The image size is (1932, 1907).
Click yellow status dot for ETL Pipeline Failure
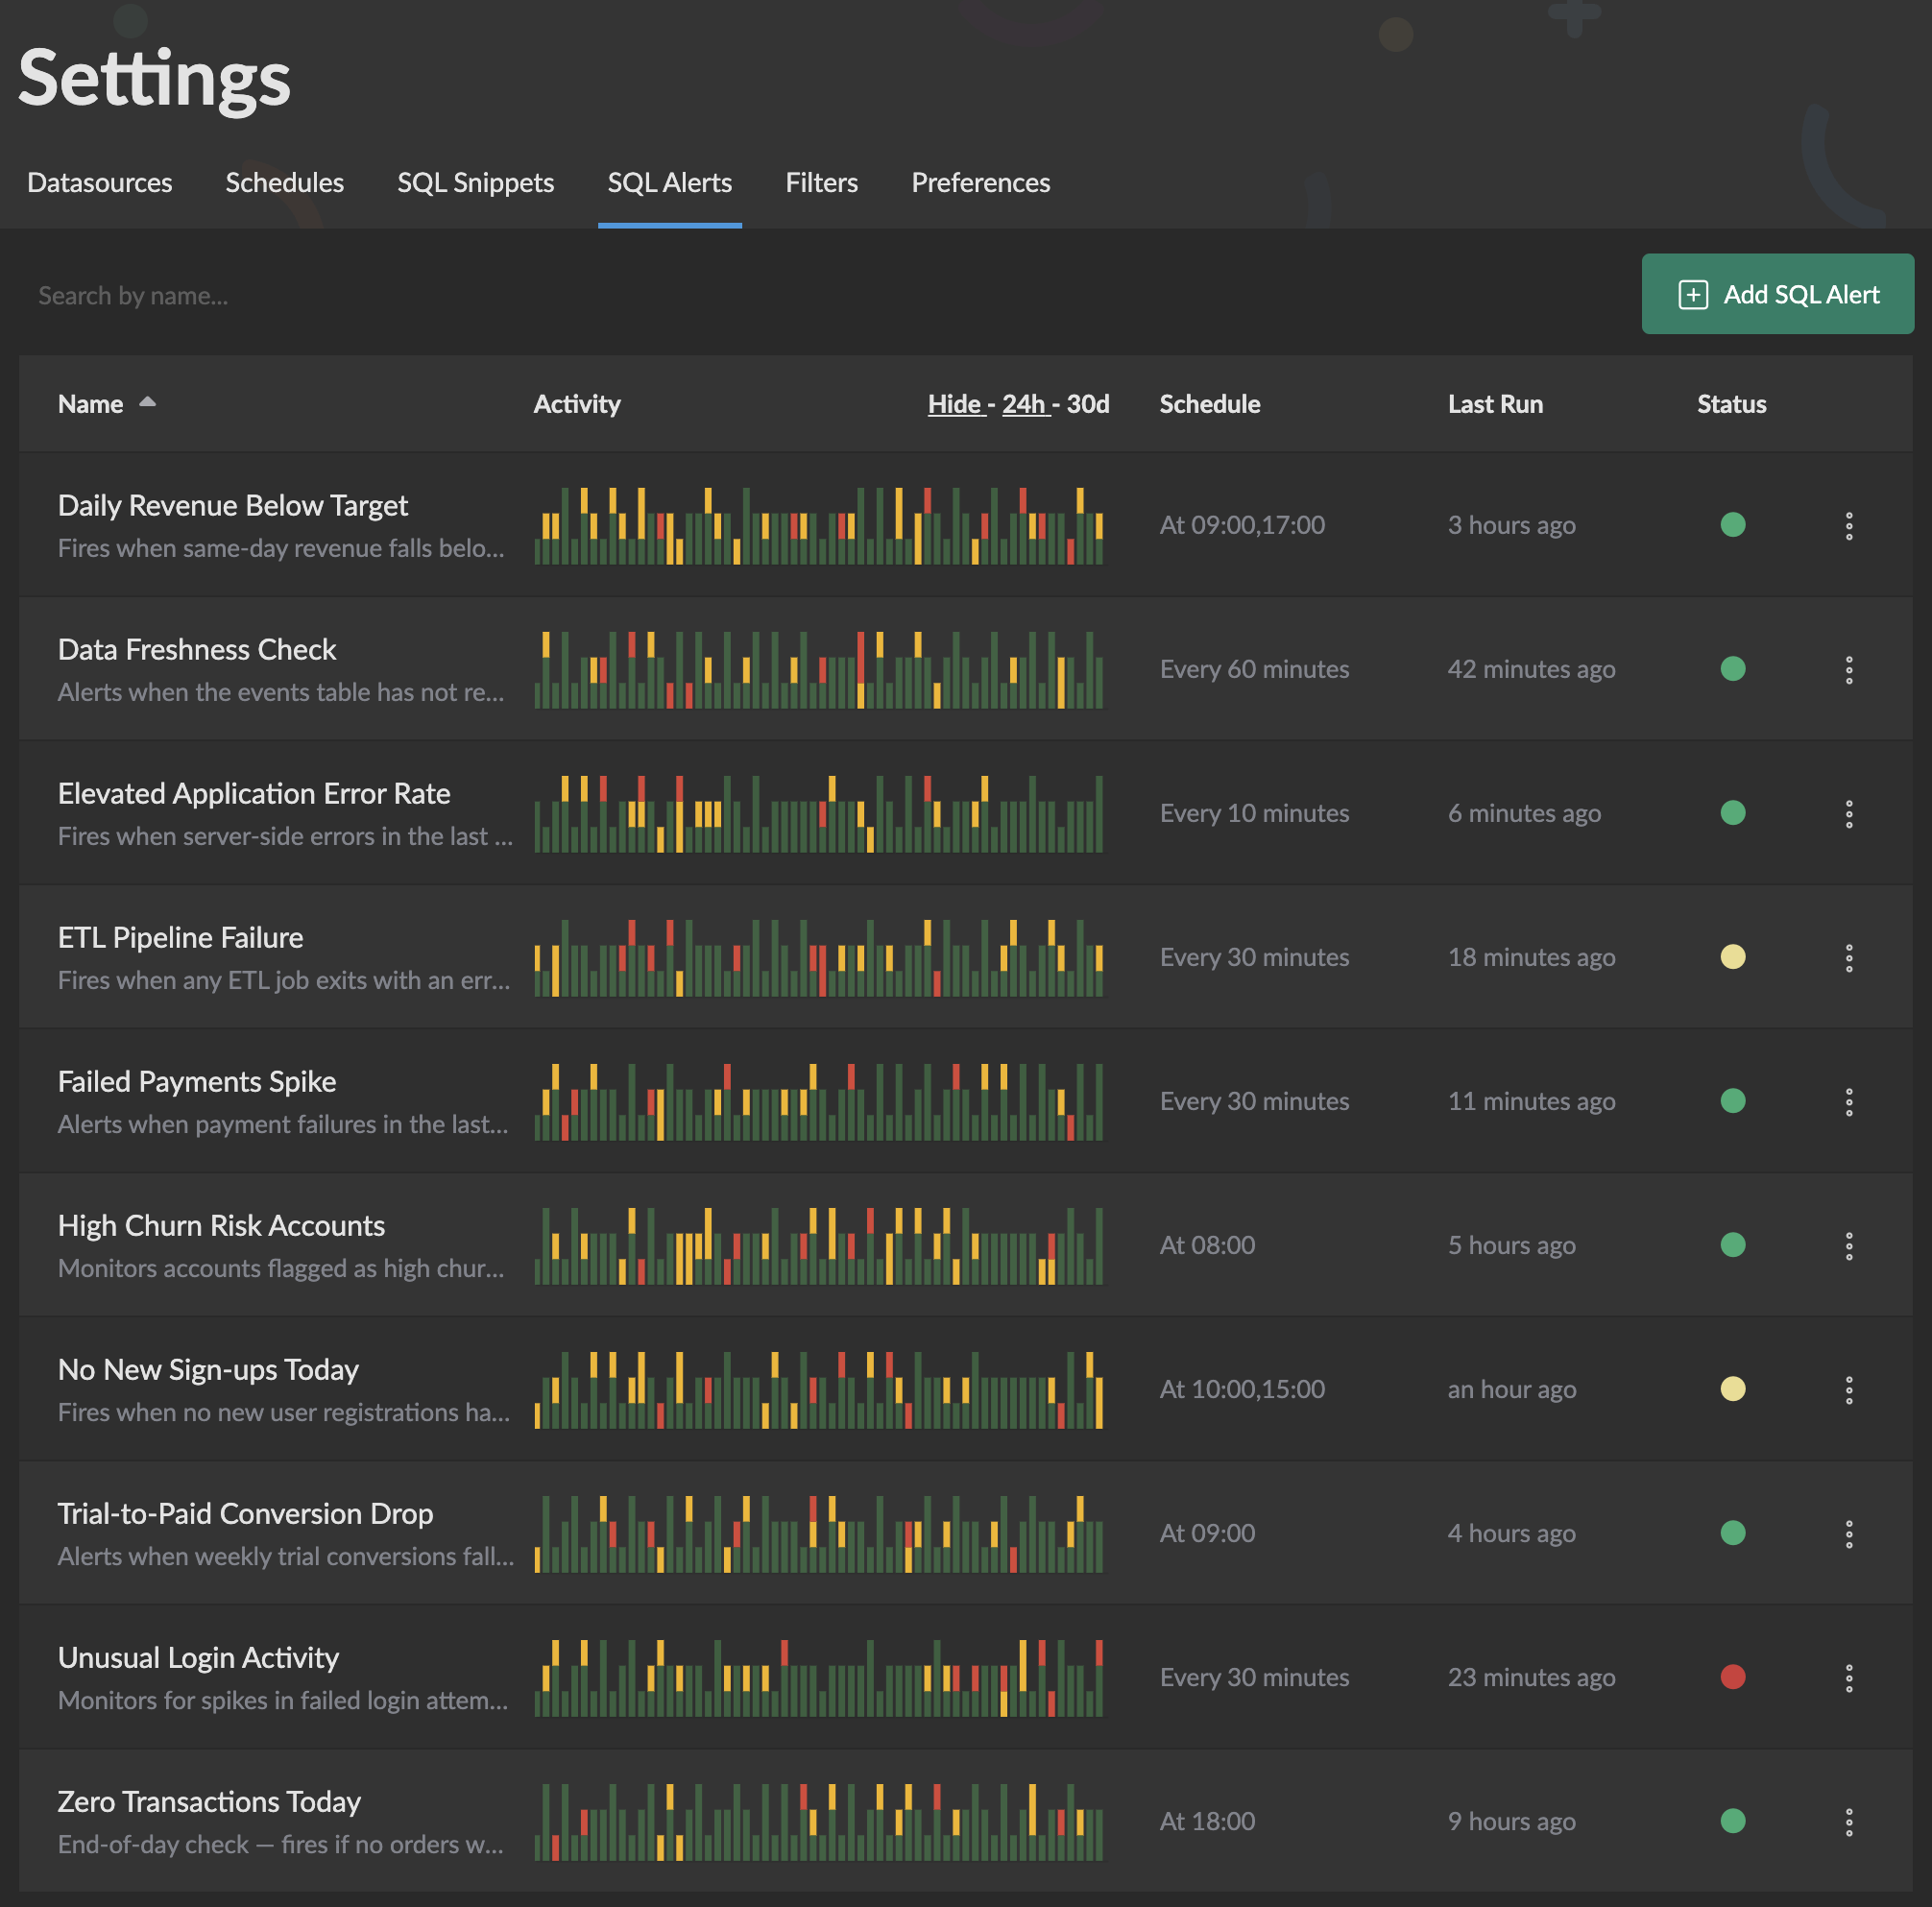1732,957
